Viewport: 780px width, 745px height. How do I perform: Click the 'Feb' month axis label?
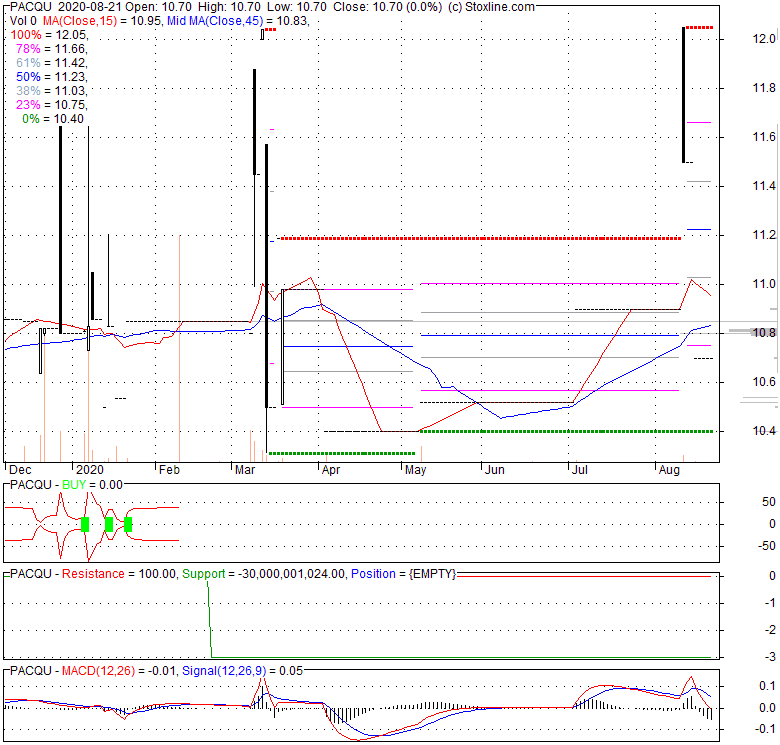169,470
